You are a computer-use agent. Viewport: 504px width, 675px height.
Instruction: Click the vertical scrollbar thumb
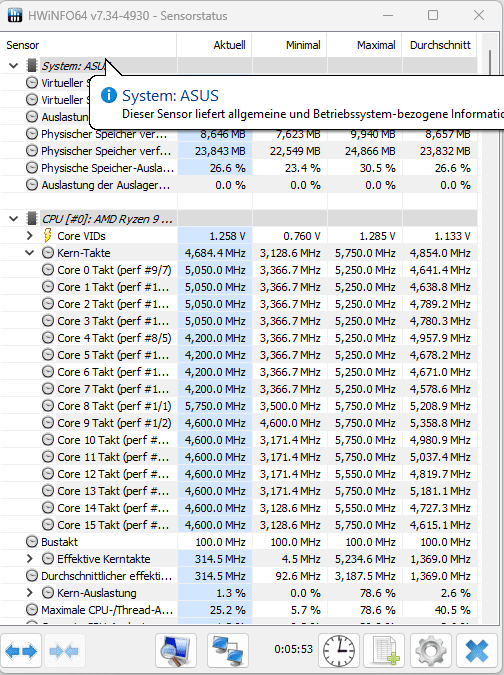490,62
